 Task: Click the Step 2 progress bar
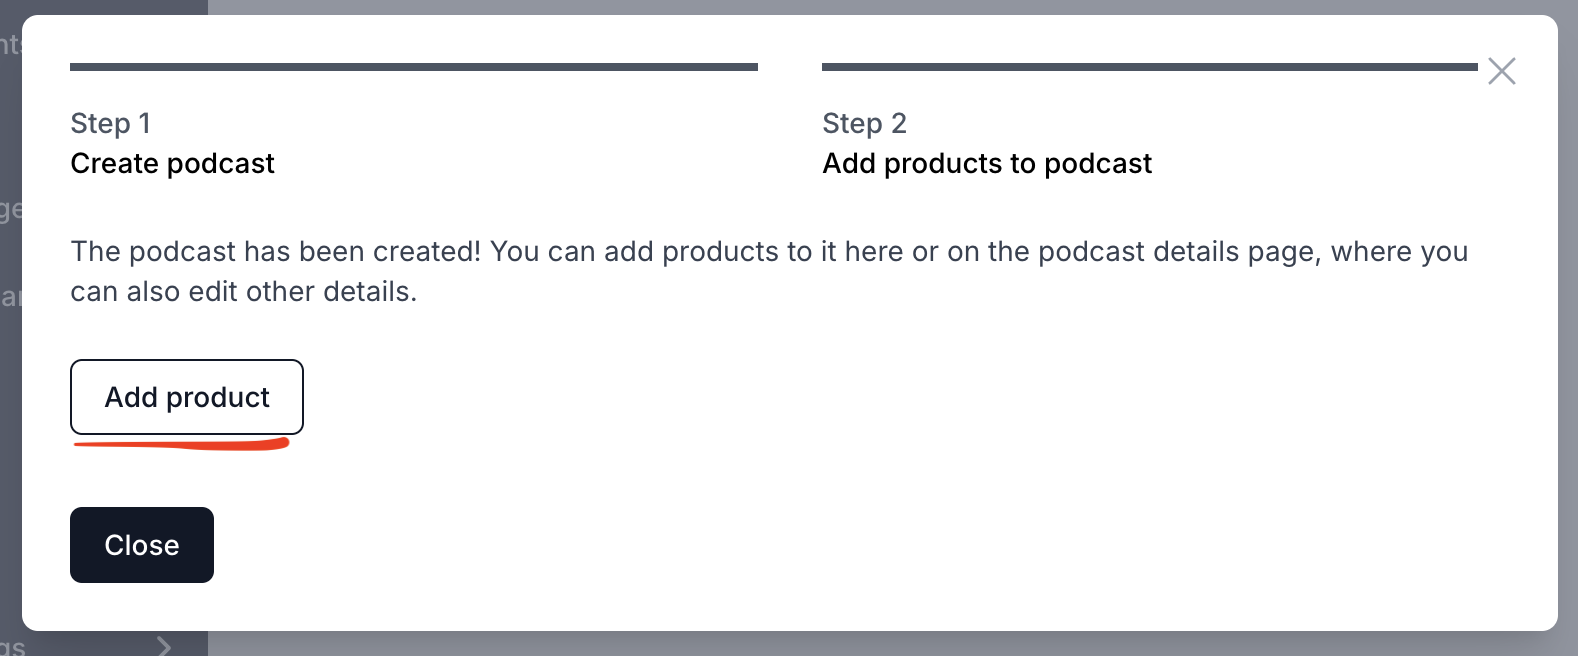click(x=1148, y=67)
